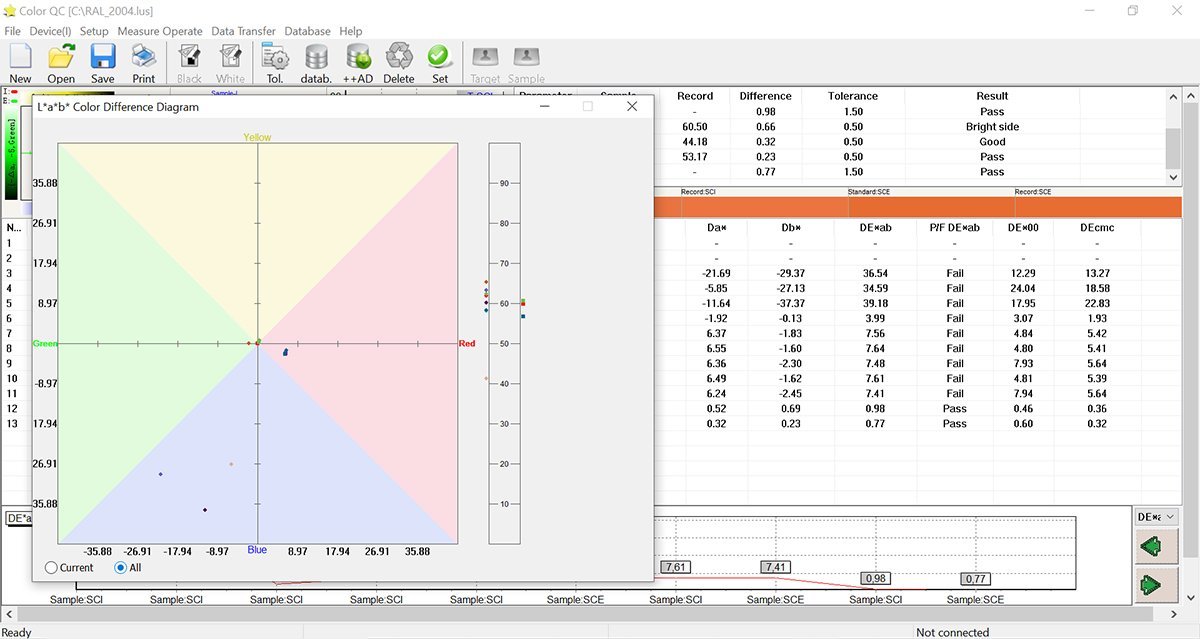
Task: Click the DE*ab value '39.18'
Action: coord(875,303)
